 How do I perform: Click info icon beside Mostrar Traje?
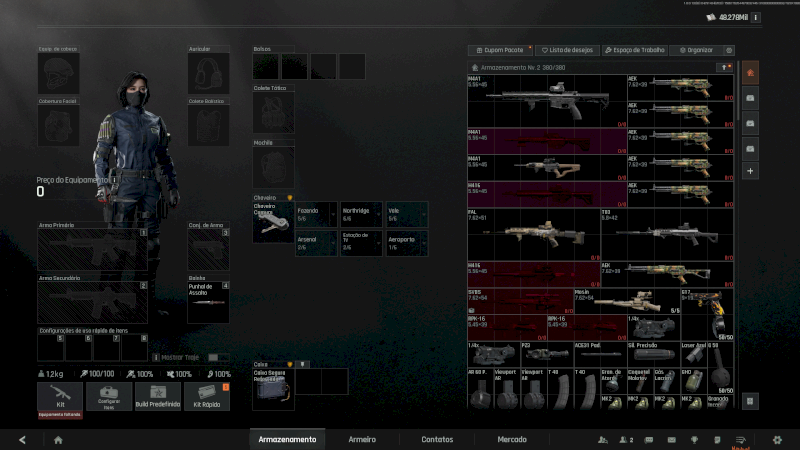[x=156, y=357]
